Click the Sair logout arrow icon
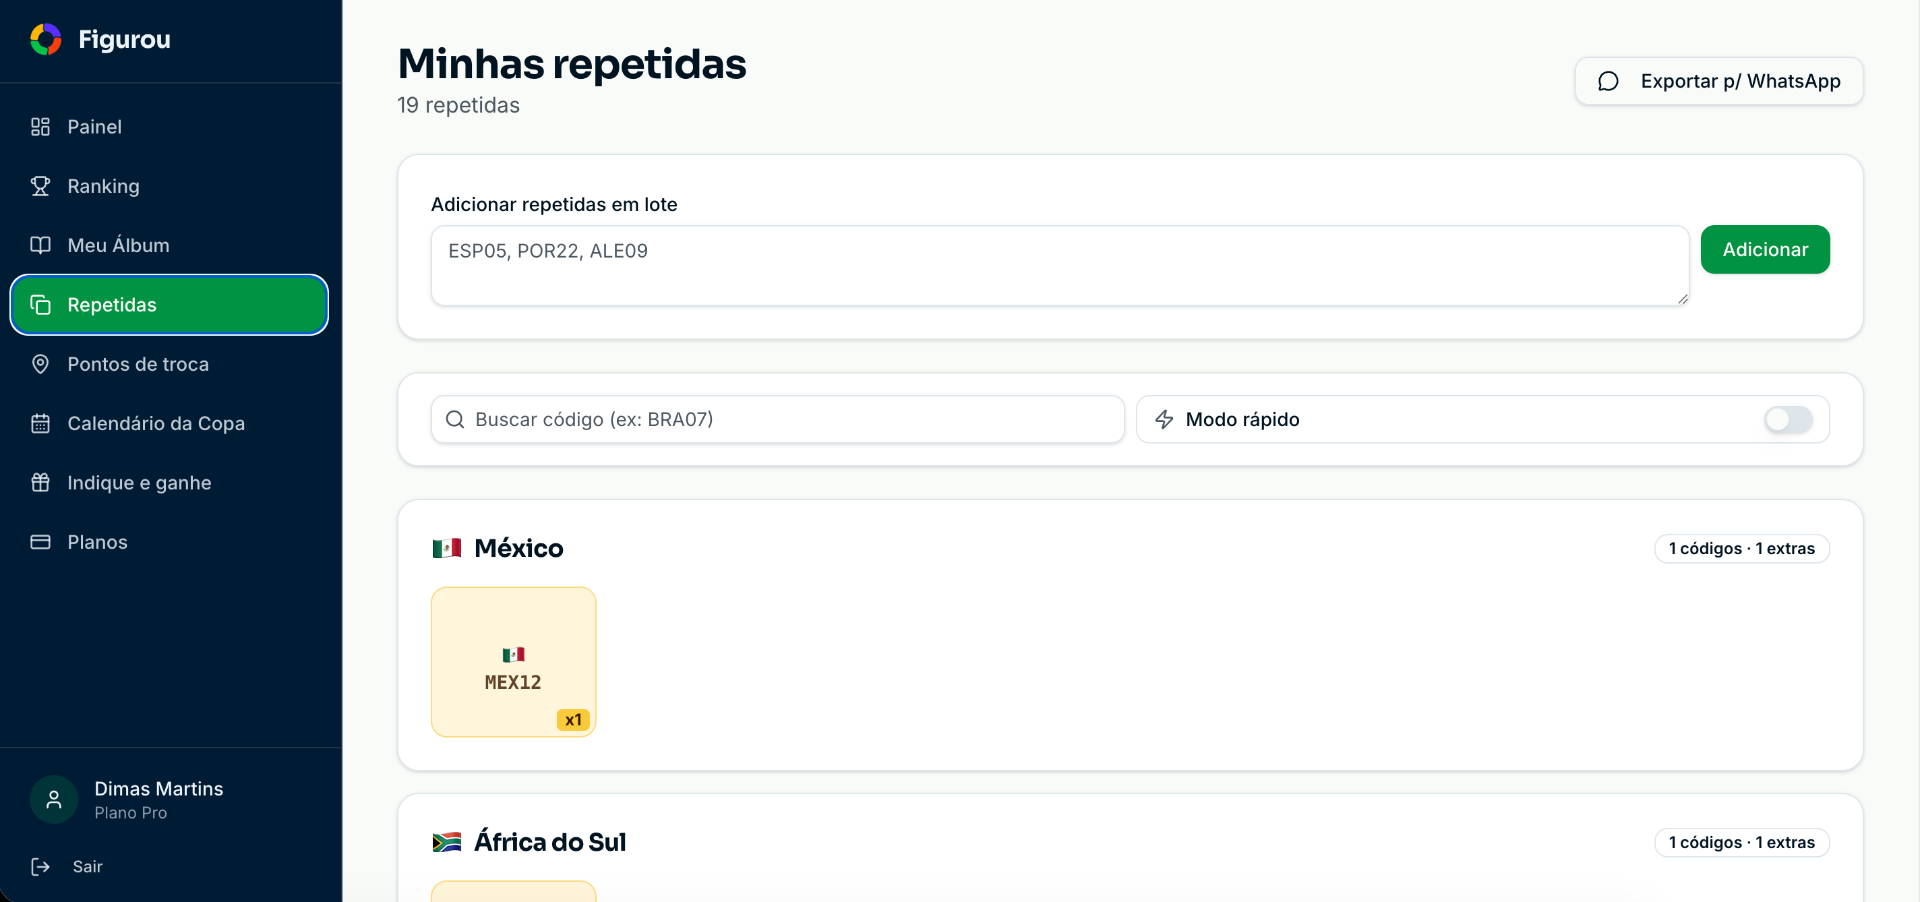 40,867
